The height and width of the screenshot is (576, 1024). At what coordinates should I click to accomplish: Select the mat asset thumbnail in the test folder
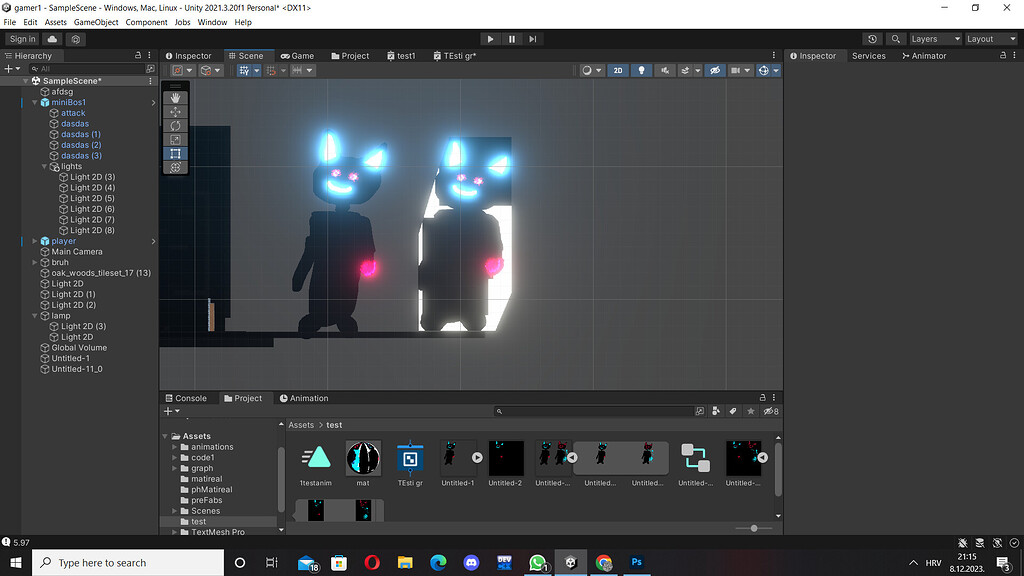362,458
